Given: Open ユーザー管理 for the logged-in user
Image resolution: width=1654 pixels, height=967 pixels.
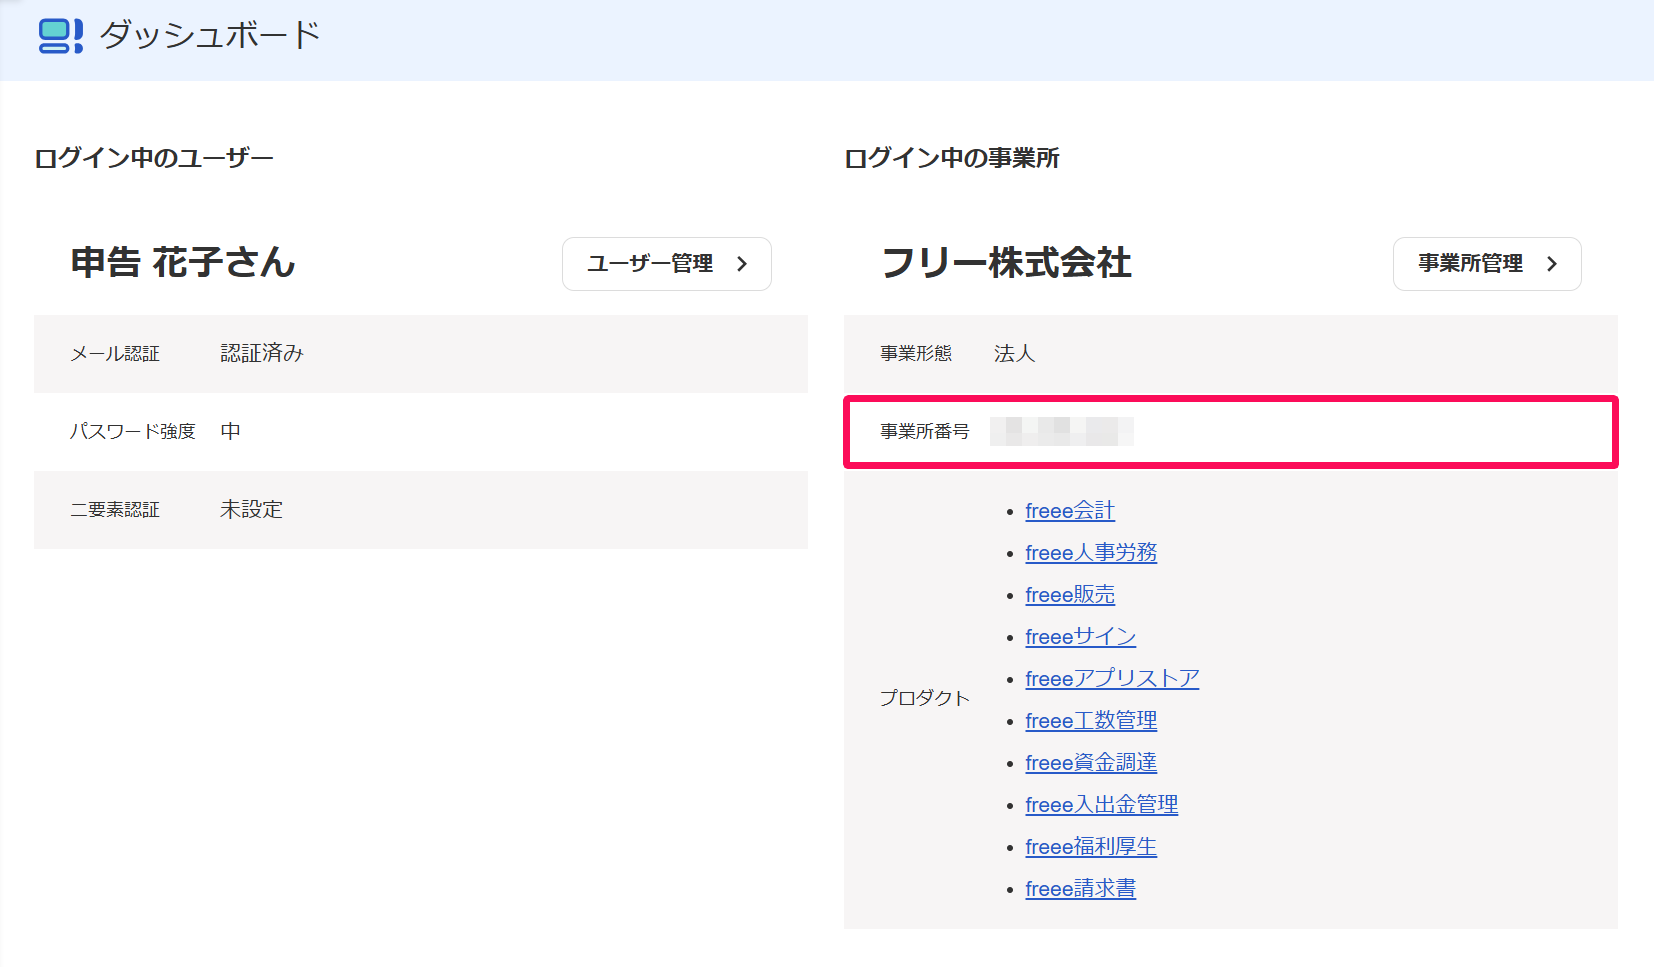Looking at the screenshot, I should click(666, 264).
